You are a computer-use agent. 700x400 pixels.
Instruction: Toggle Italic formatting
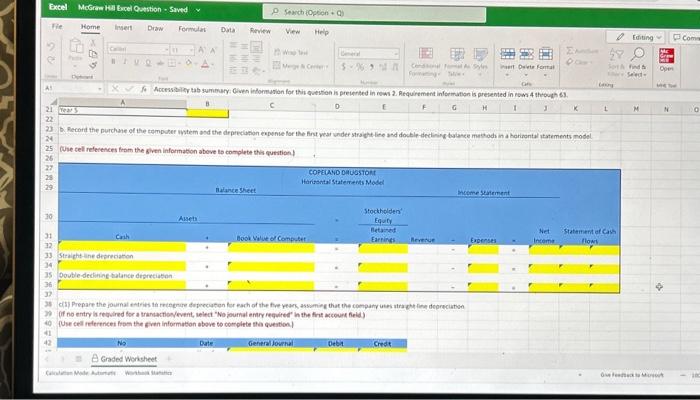[125, 62]
